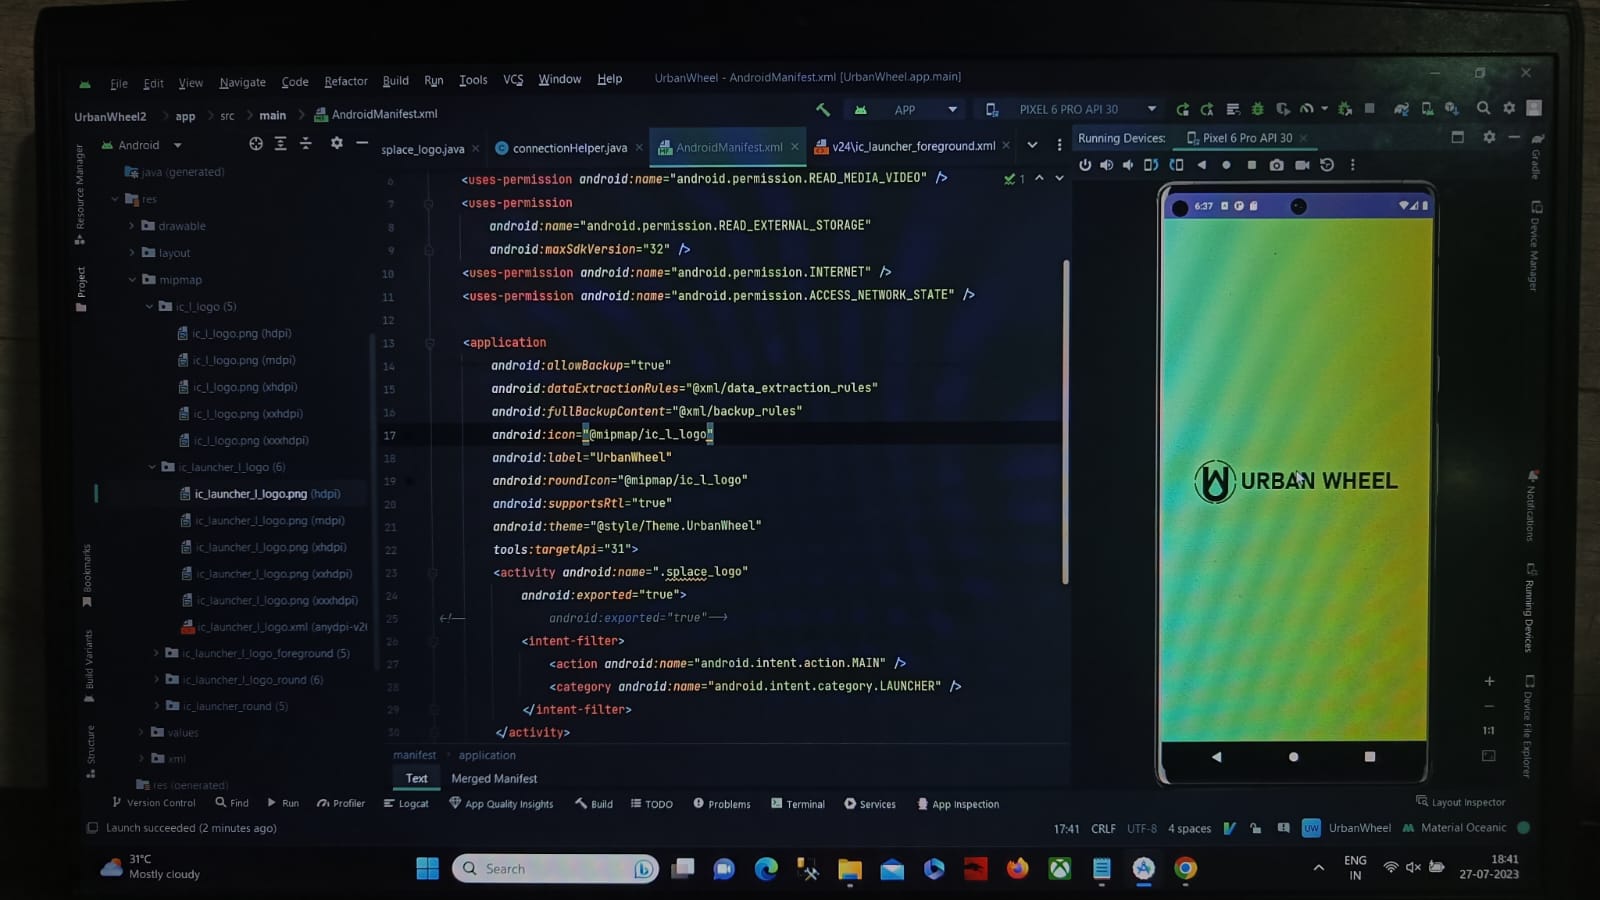The image size is (1600, 900).
Task: Click the emulator rotate left icon
Action: click(x=1151, y=165)
